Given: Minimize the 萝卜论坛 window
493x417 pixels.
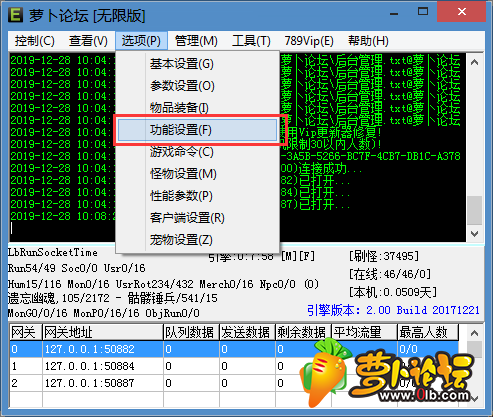Looking at the screenshot, I should (x=394, y=13).
